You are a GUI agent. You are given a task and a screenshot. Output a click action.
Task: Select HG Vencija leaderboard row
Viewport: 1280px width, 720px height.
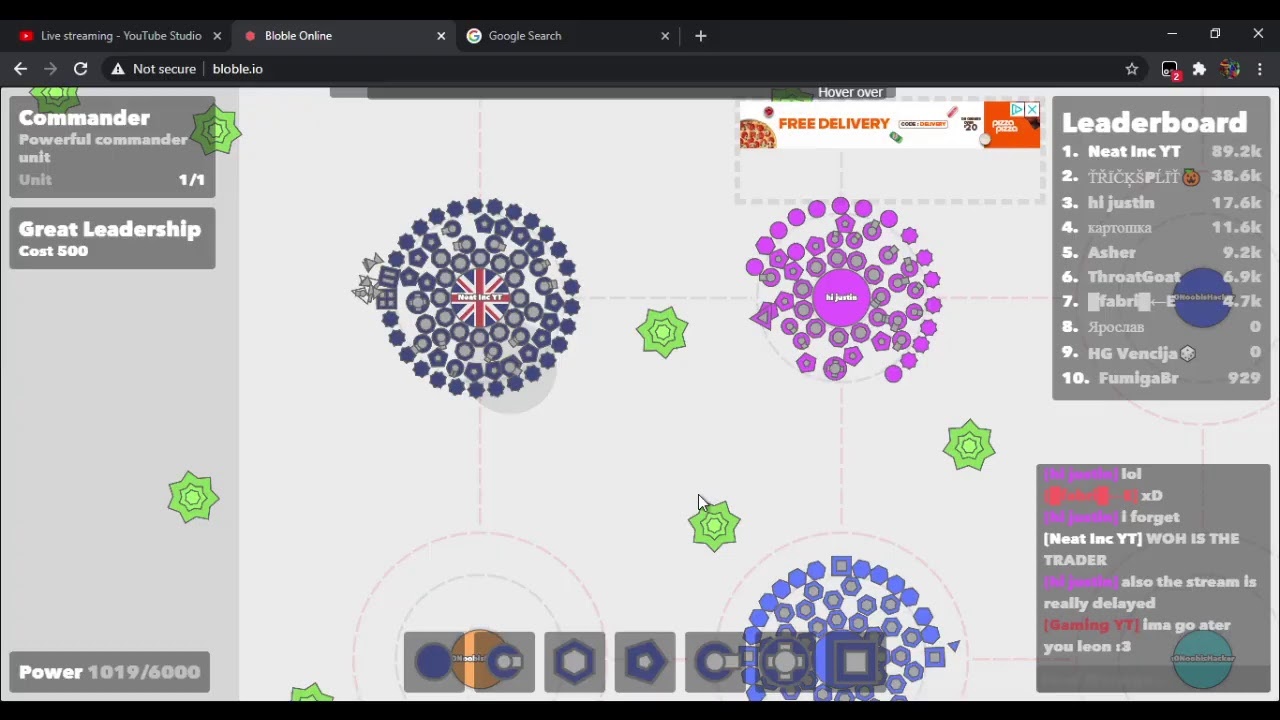(x=1161, y=353)
